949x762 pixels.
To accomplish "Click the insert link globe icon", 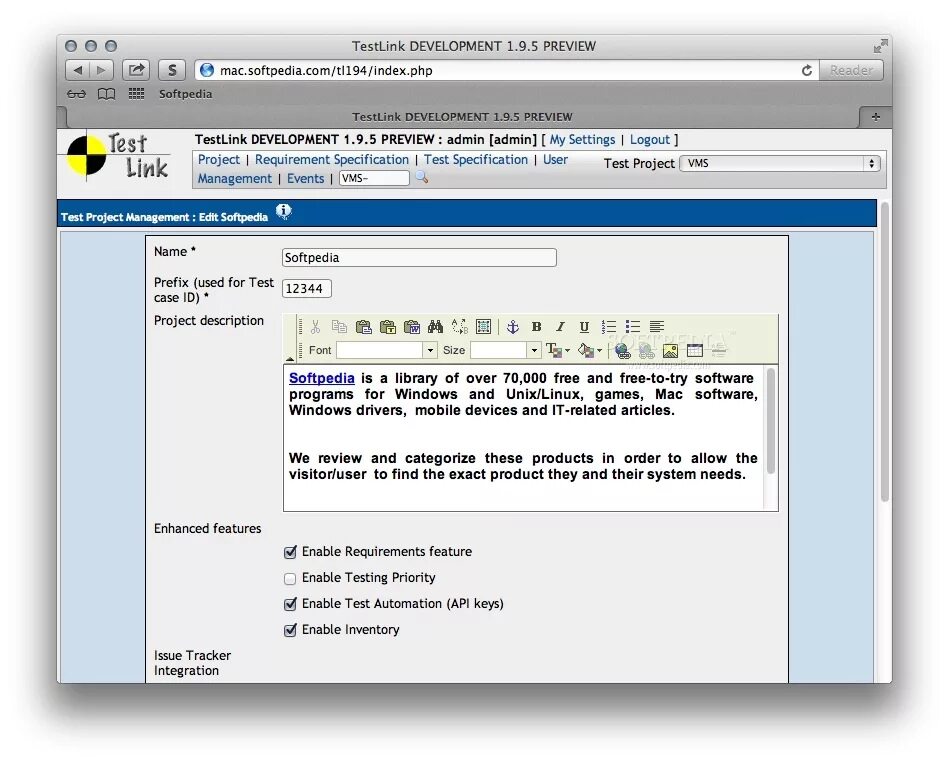I will click(x=622, y=350).
